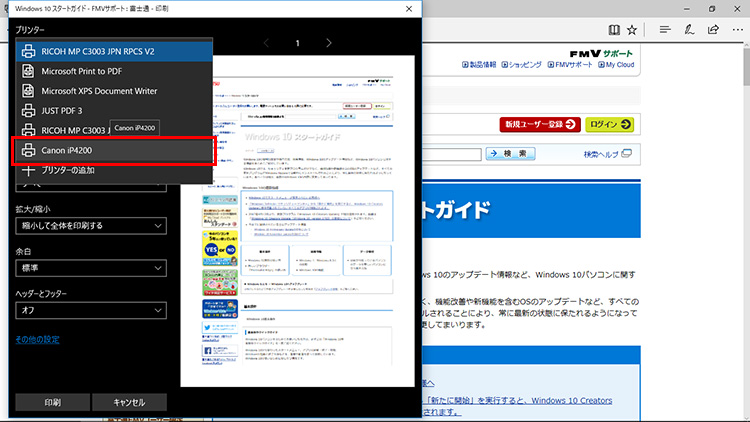Screen dimensions: 750x422
Task: Choose Microsoft Print to PDF printer
Action: [x=112, y=71]
